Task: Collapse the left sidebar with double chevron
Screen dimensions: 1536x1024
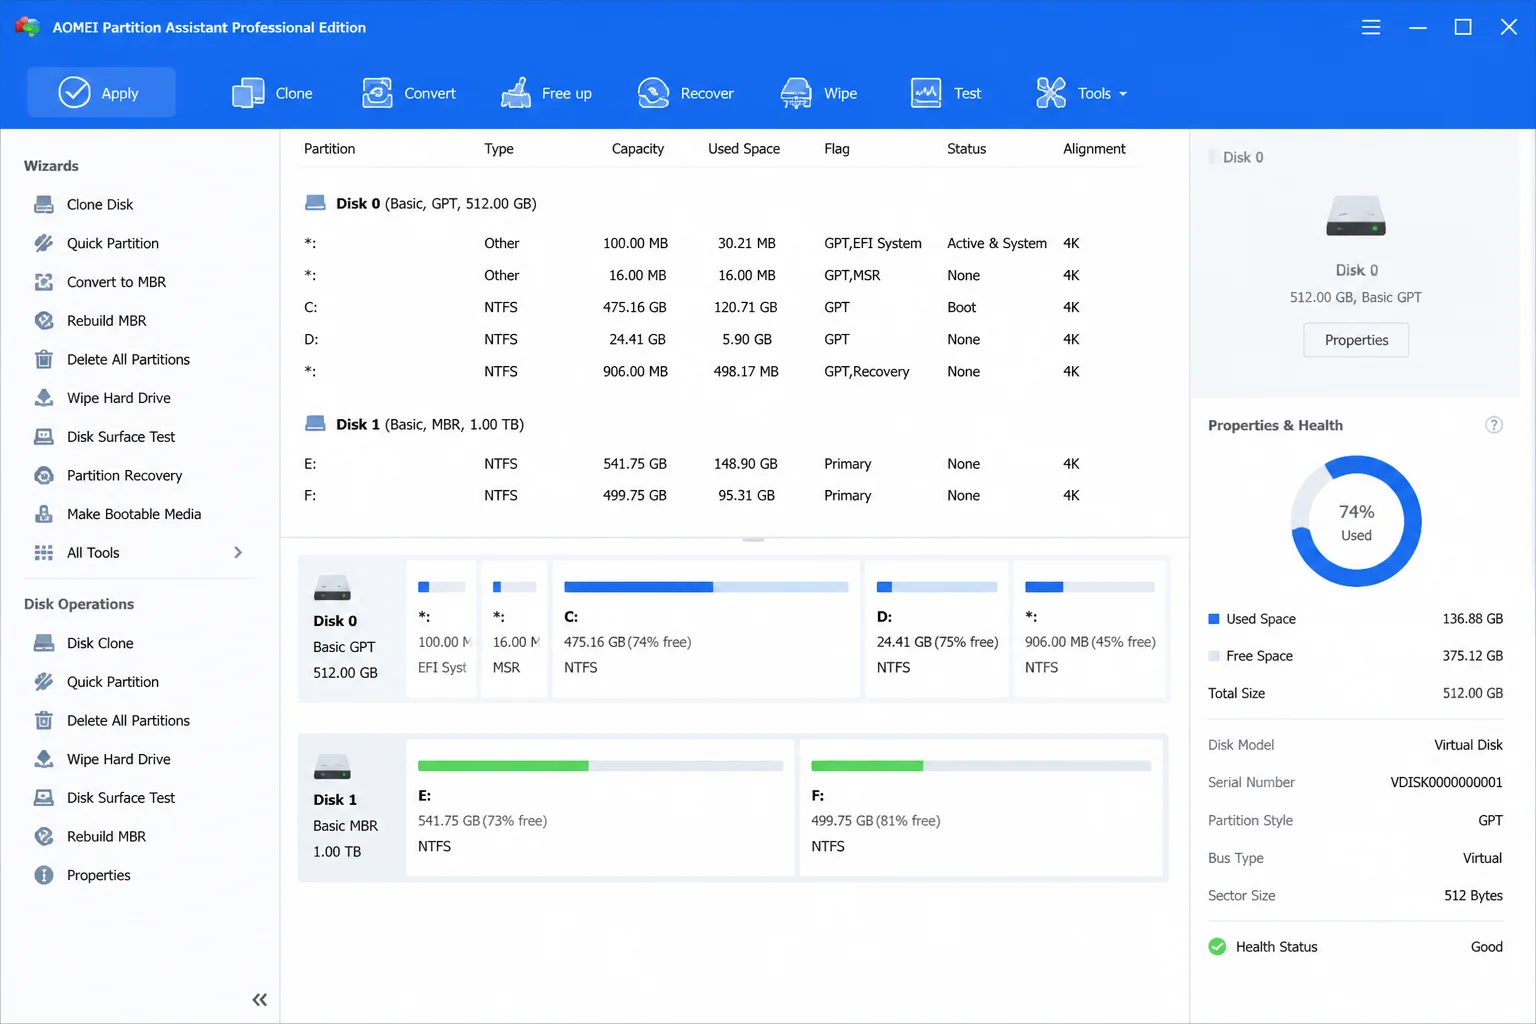Action: click(260, 999)
